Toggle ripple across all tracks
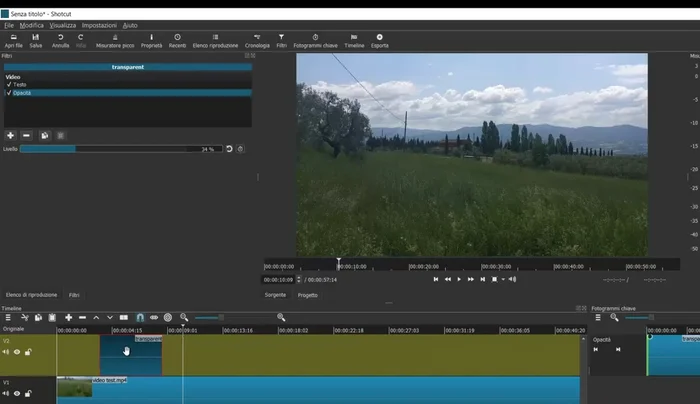 point(154,317)
